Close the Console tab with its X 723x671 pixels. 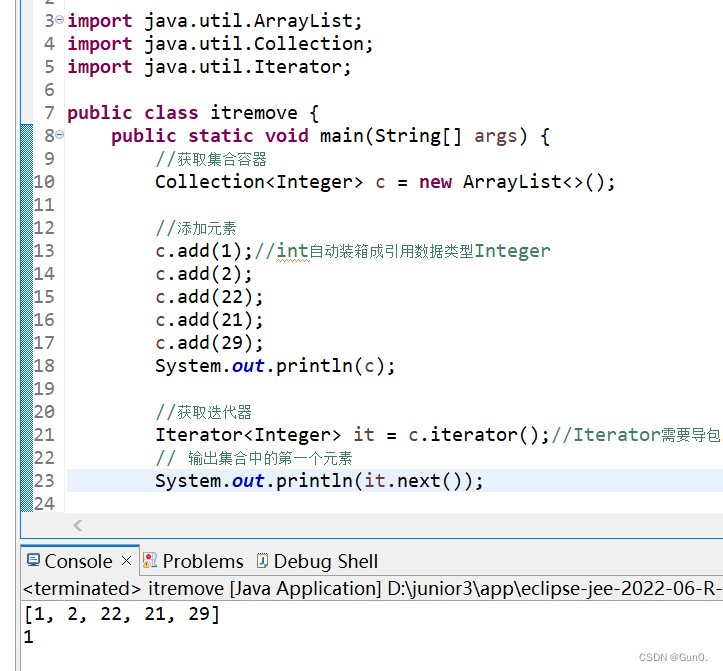126,561
